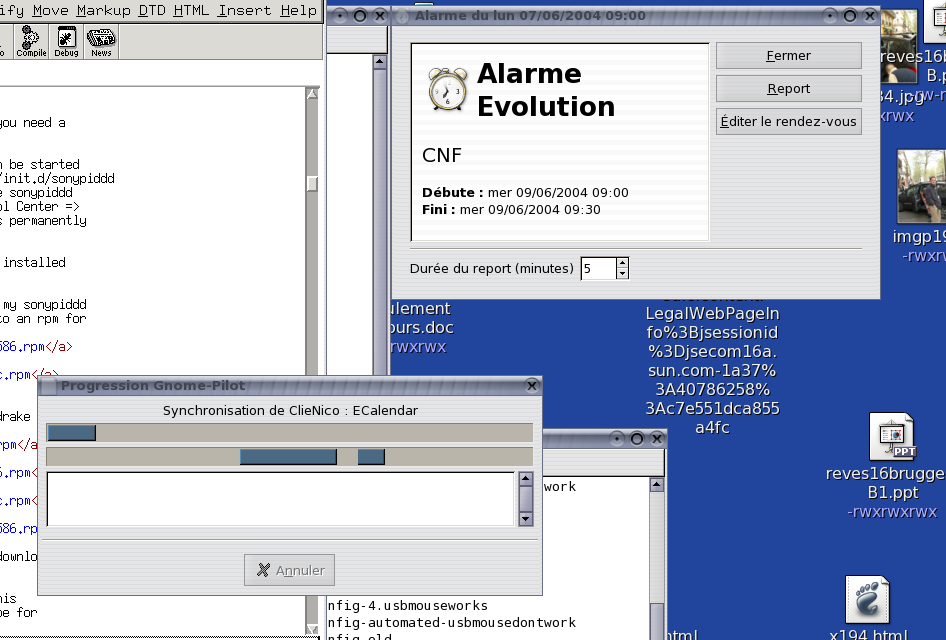
Task: Click the terminal window scroll up arrow
Action: pyautogui.click(x=657, y=485)
